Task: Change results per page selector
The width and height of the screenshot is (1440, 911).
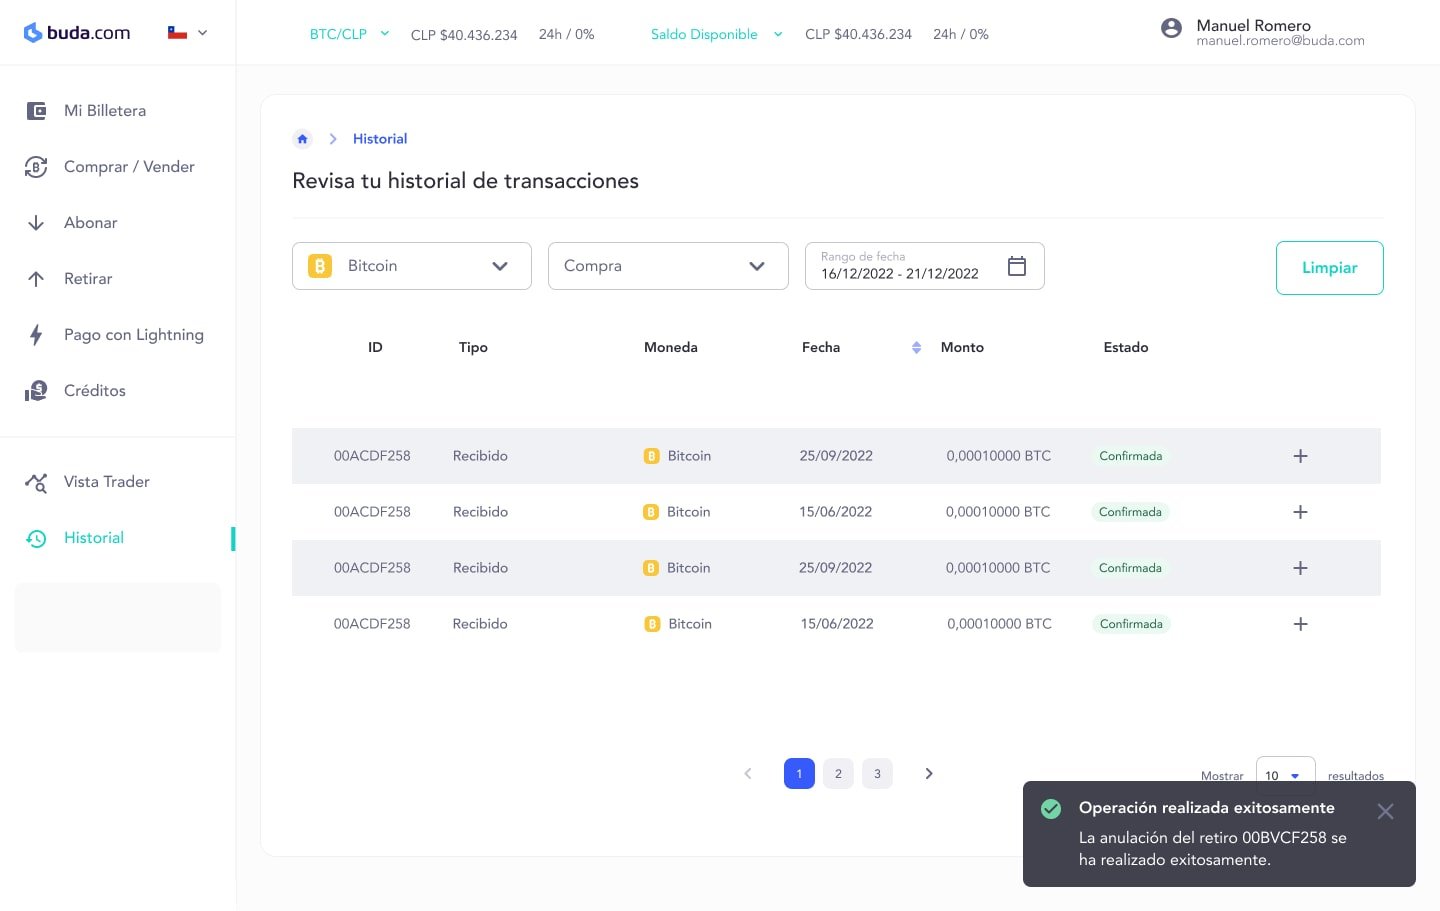Action: [x=1284, y=775]
